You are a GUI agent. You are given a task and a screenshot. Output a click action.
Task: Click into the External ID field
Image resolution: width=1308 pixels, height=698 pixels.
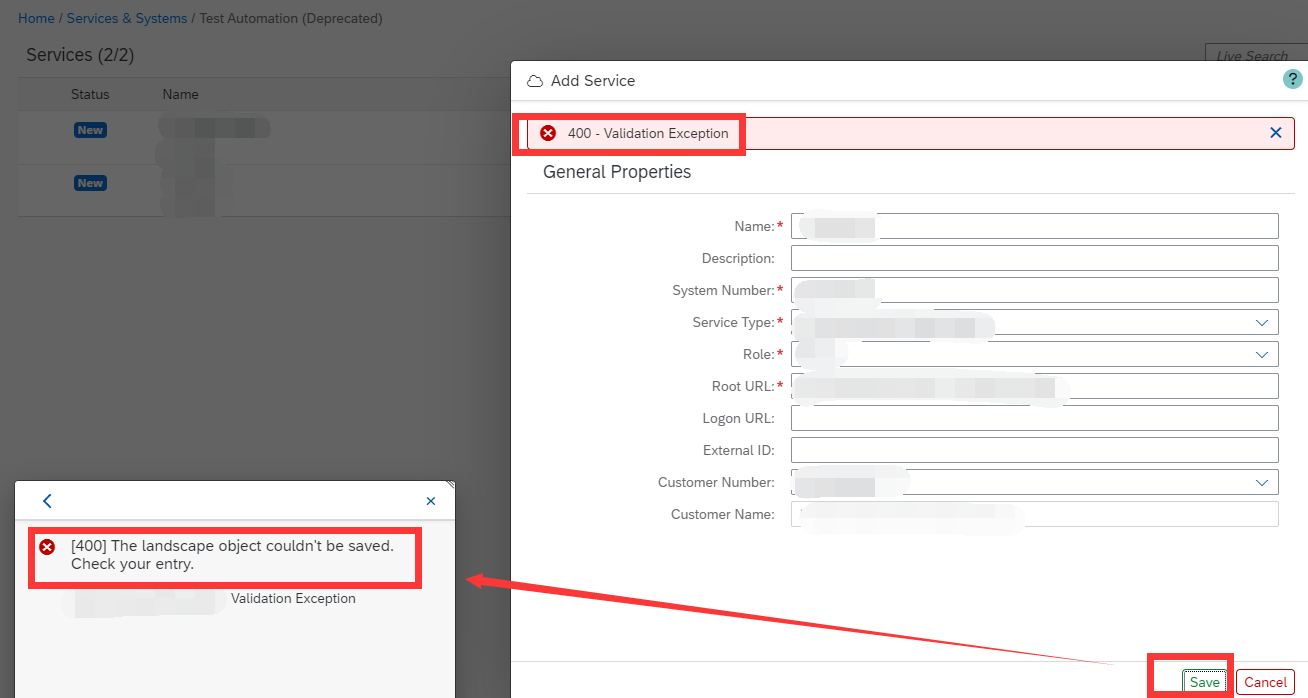coord(1035,450)
